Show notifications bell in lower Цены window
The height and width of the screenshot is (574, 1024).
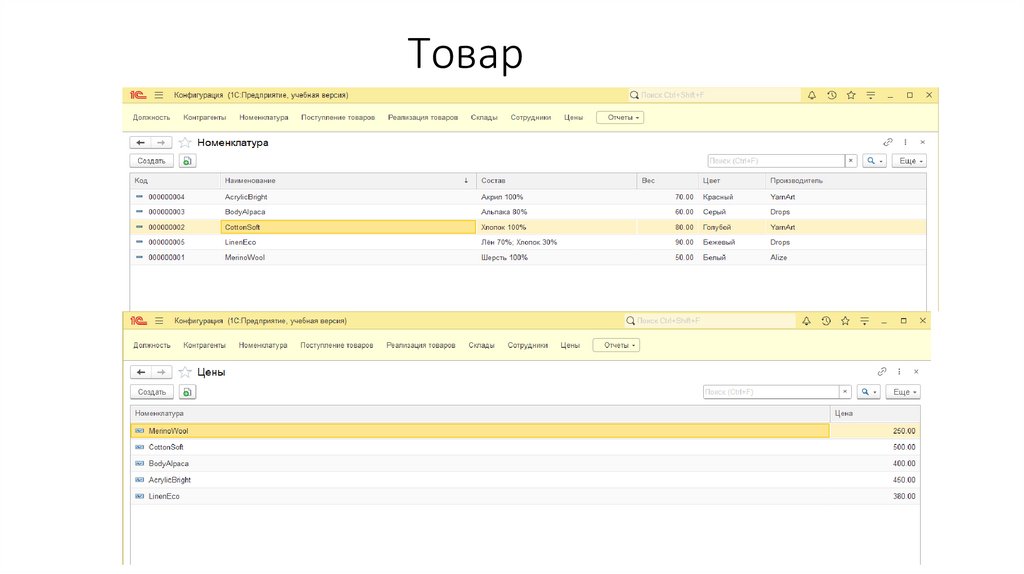807,321
